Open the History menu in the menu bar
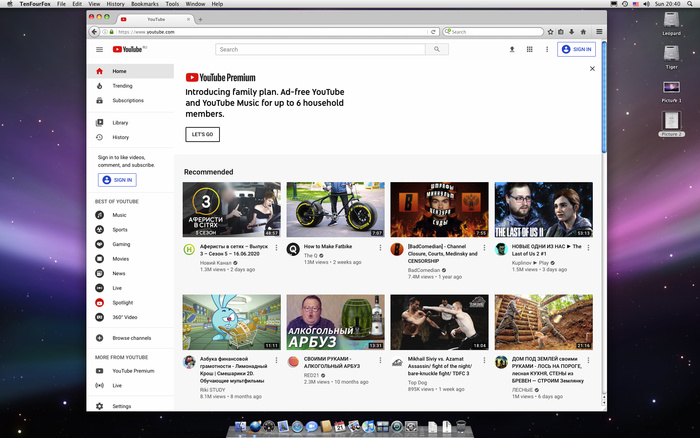 coord(116,4)
